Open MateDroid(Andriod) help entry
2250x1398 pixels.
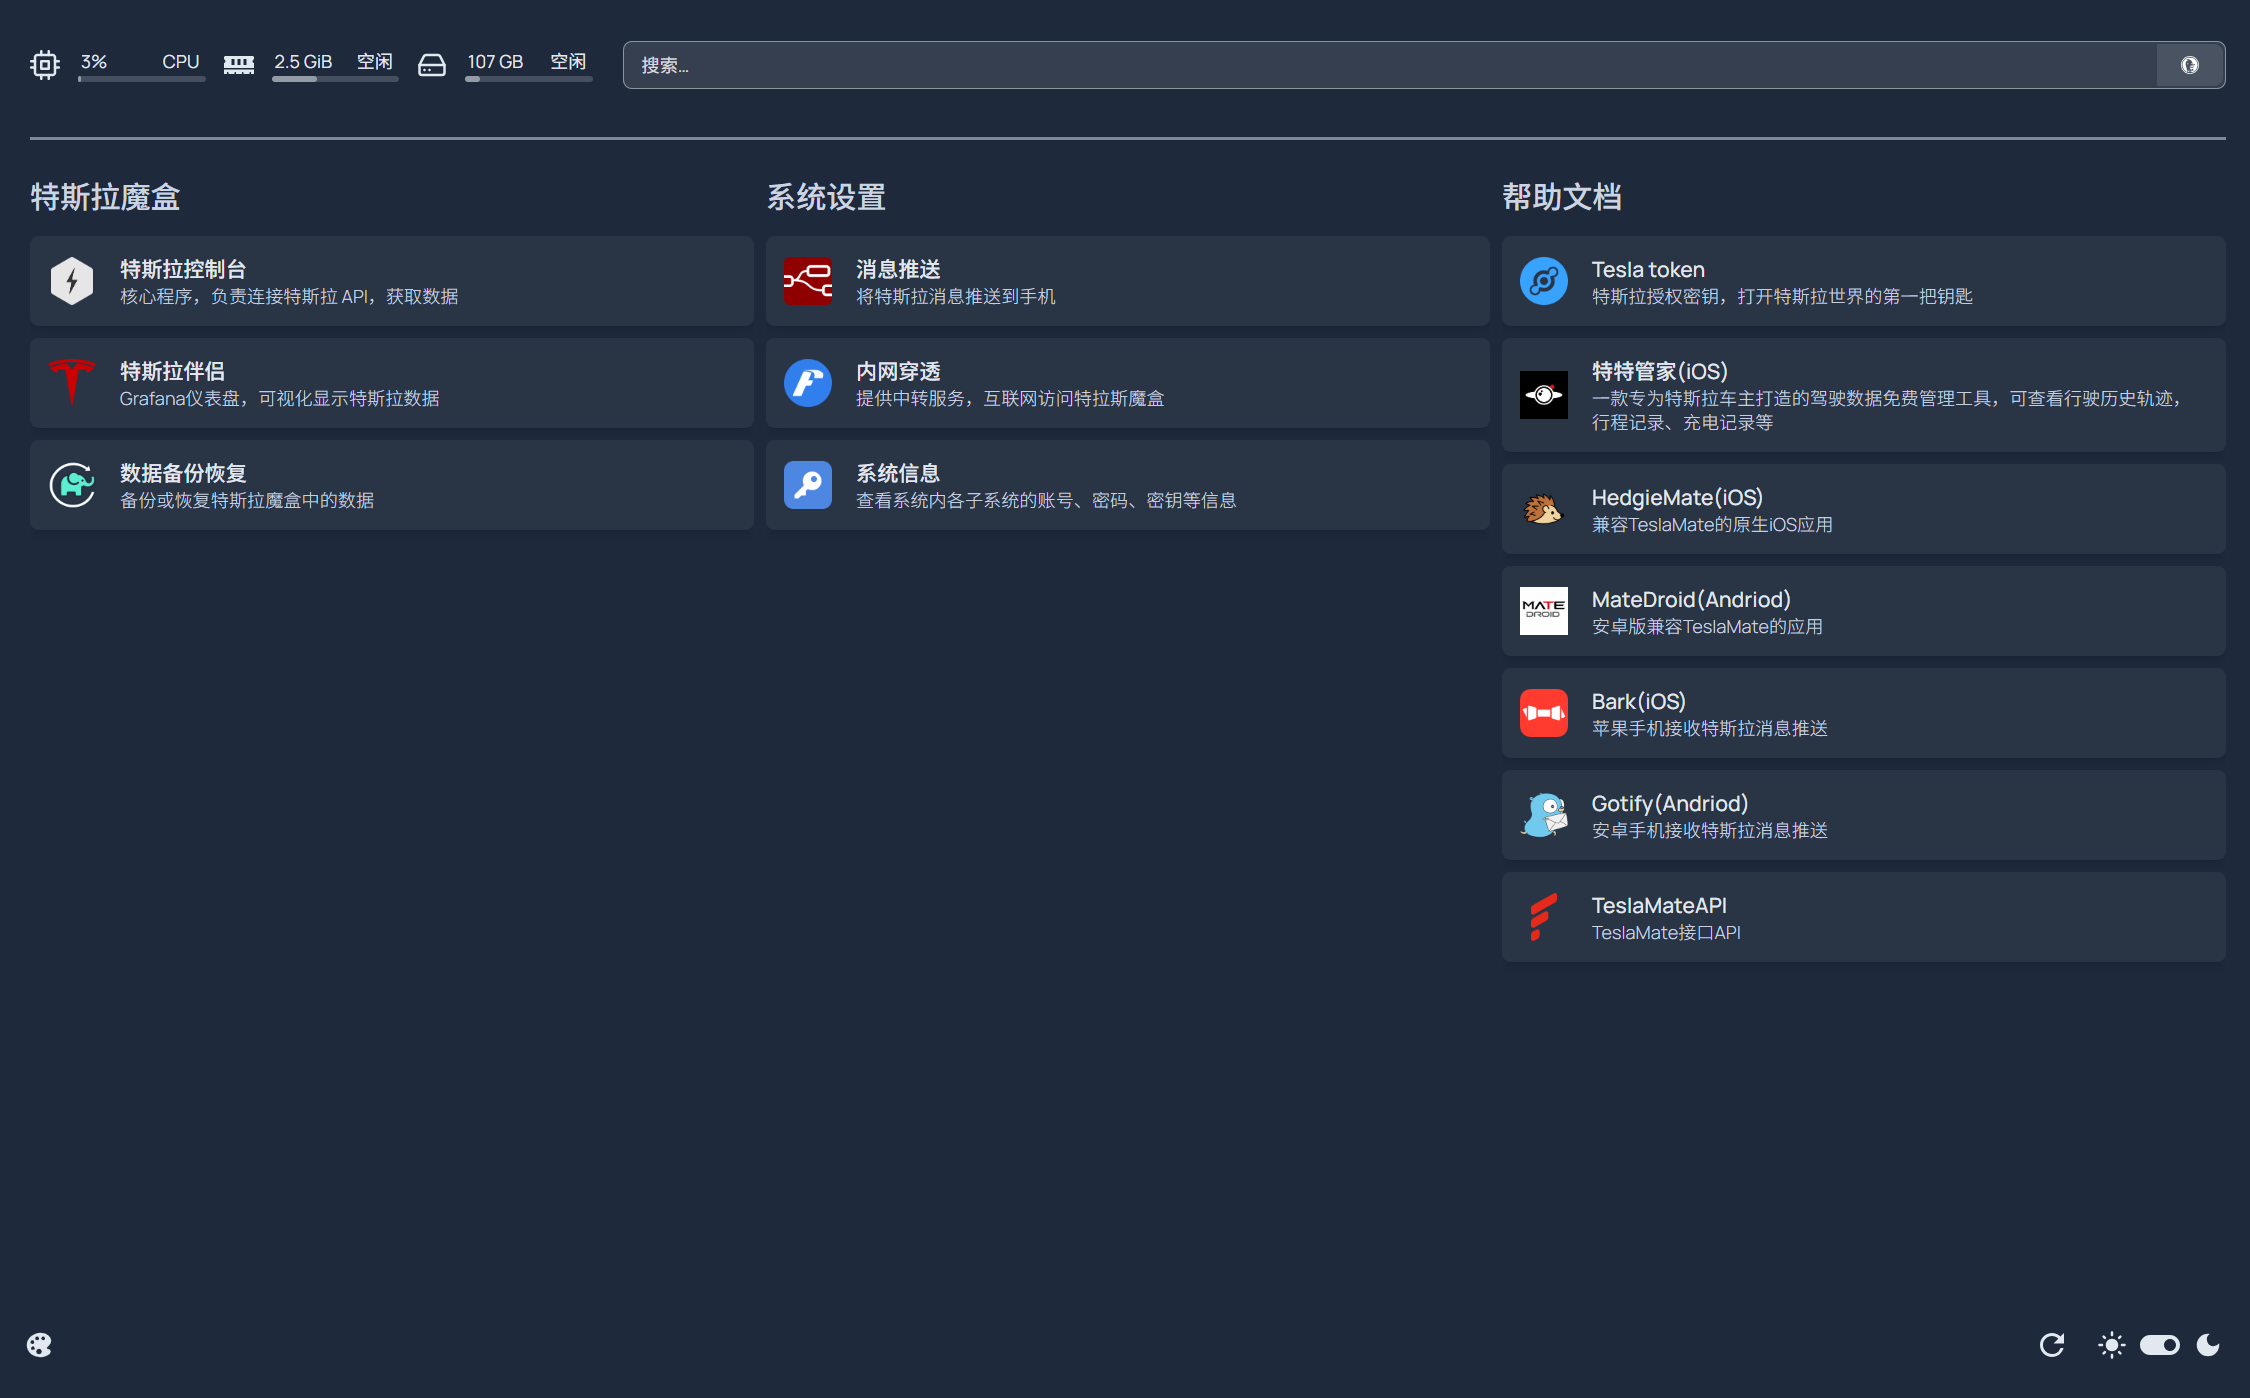click(1864, 611)
